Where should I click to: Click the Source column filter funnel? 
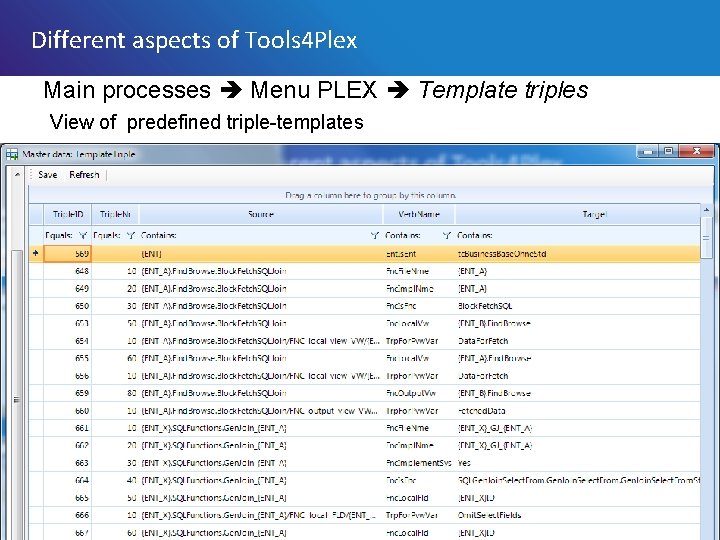coord(374,236)
